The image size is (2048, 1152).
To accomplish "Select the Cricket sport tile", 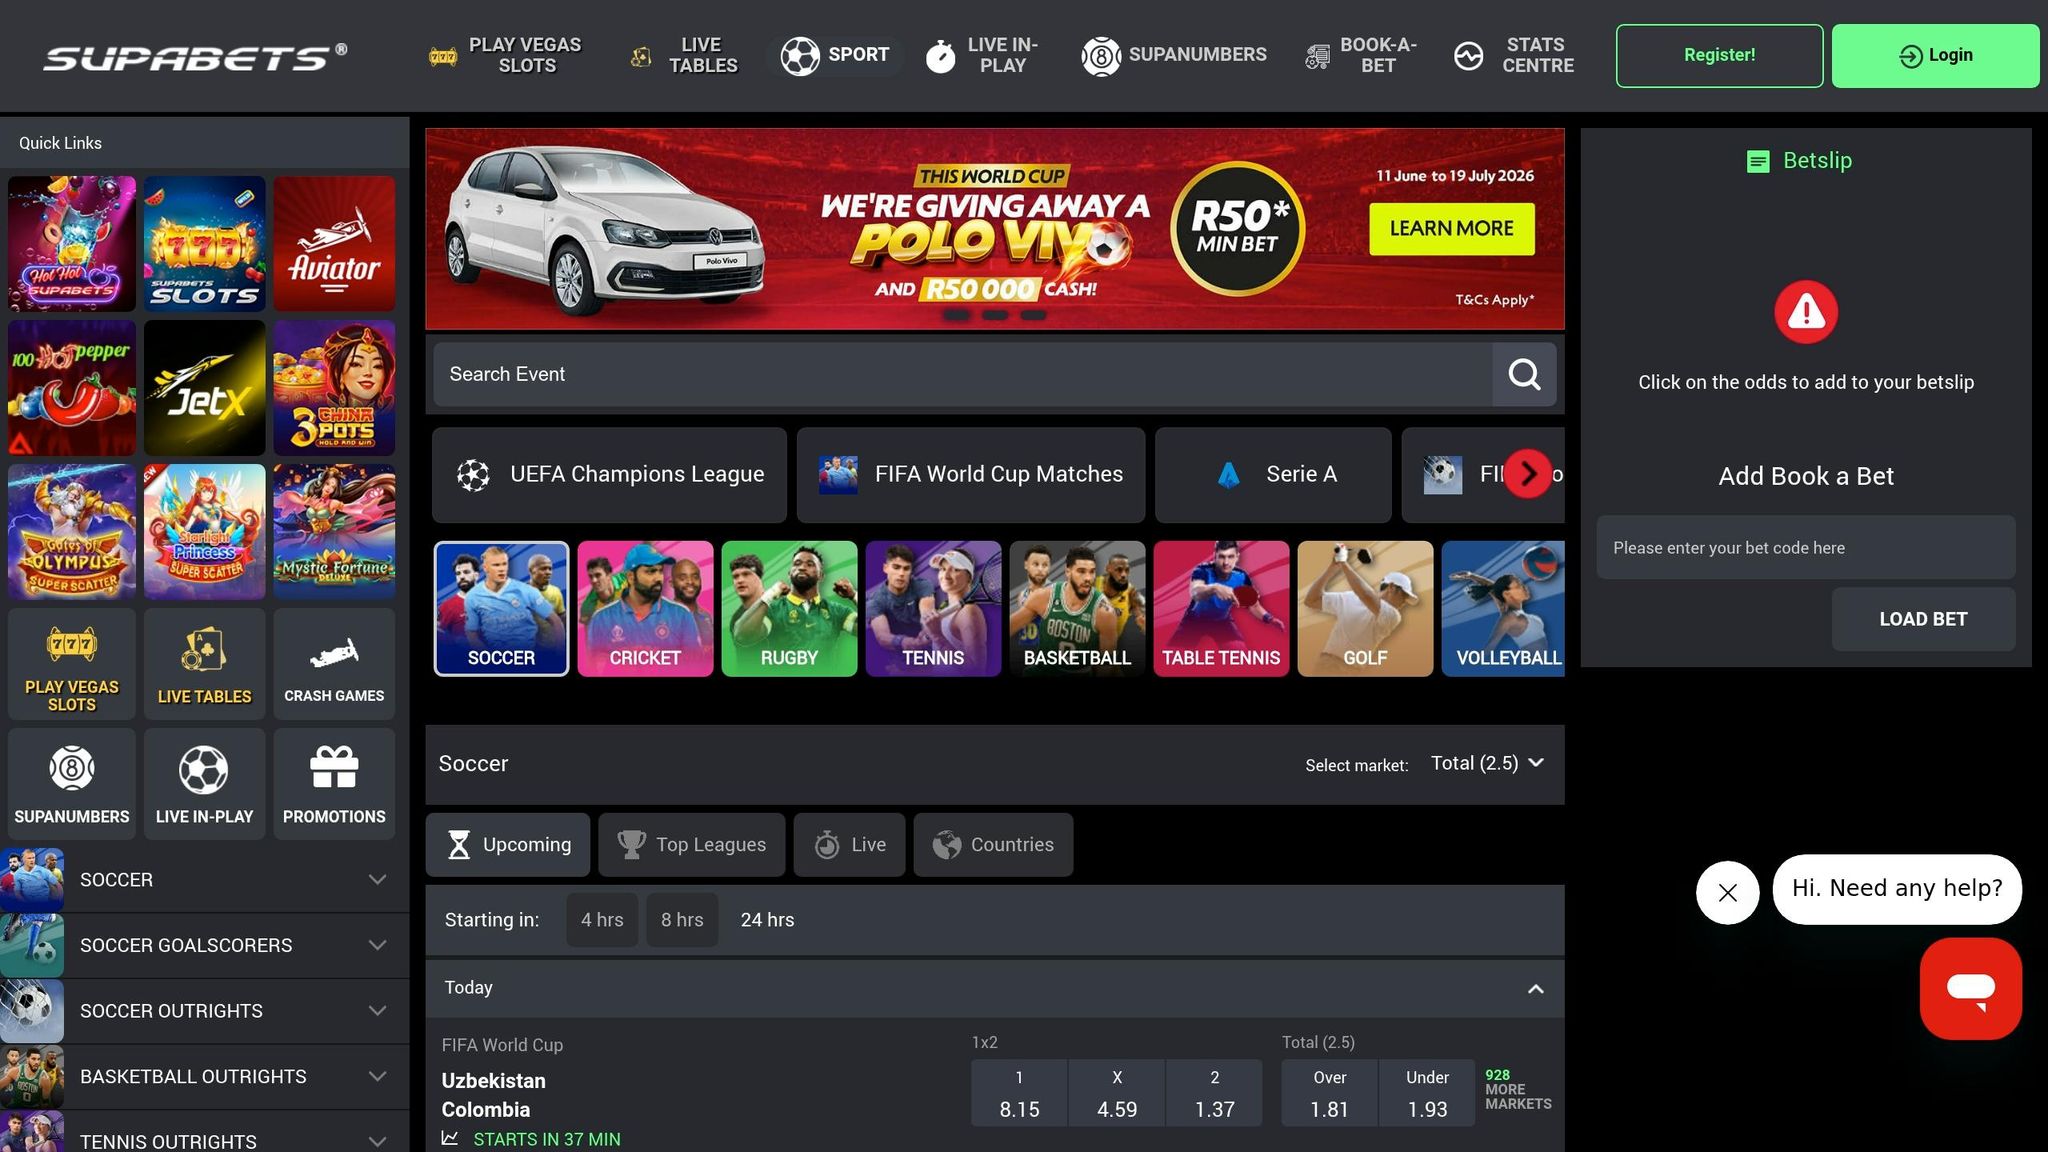I will 645,609.
